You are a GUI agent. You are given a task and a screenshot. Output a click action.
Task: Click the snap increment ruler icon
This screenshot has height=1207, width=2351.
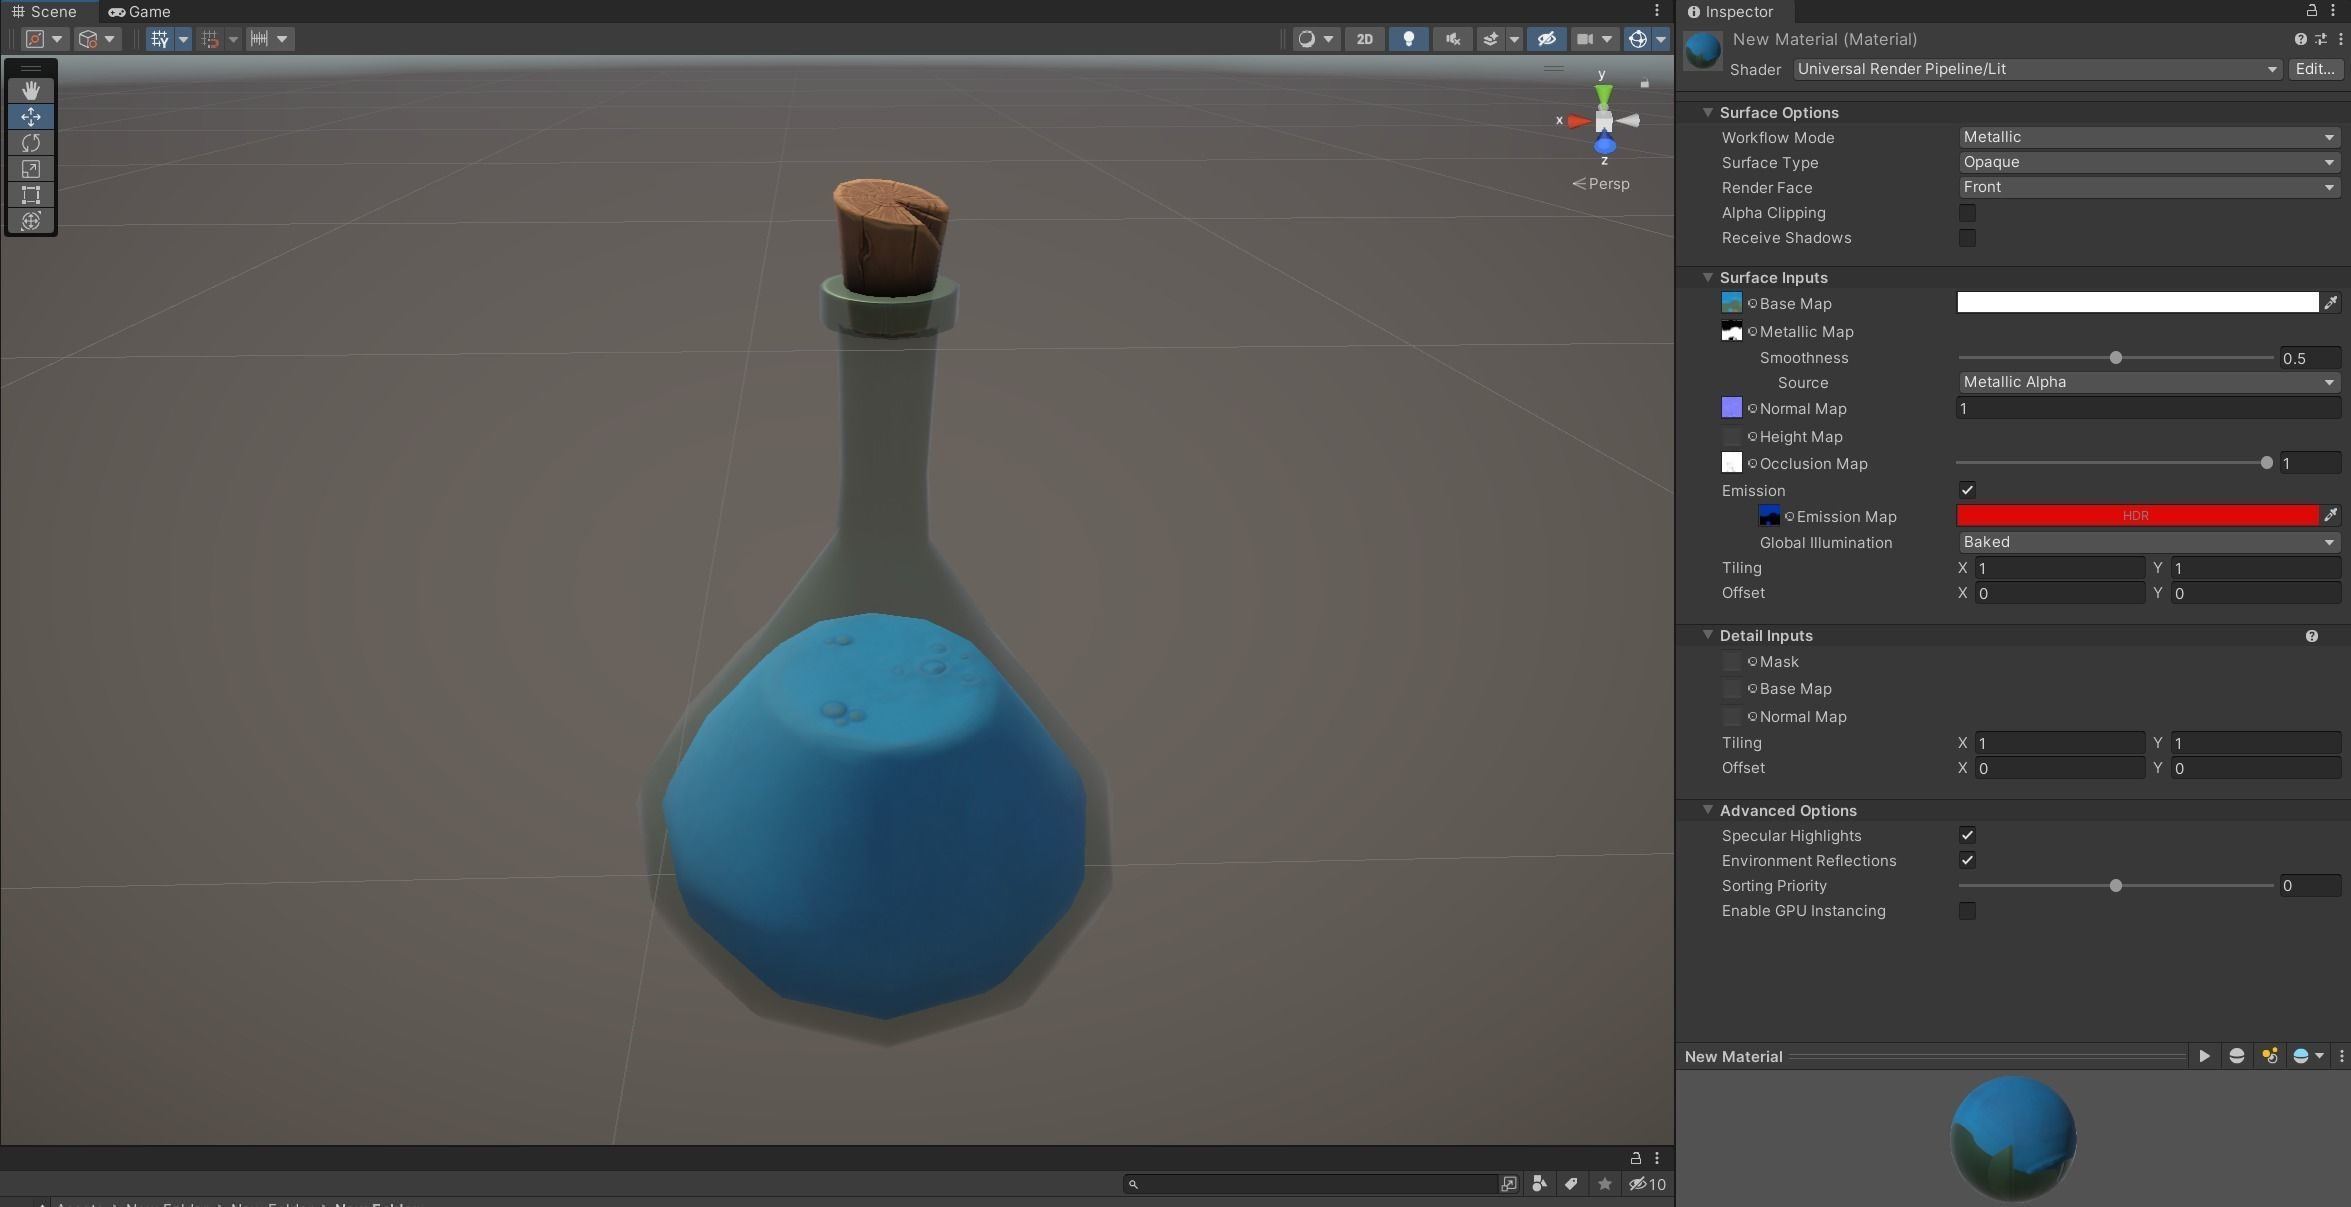(x=260, y=39)
